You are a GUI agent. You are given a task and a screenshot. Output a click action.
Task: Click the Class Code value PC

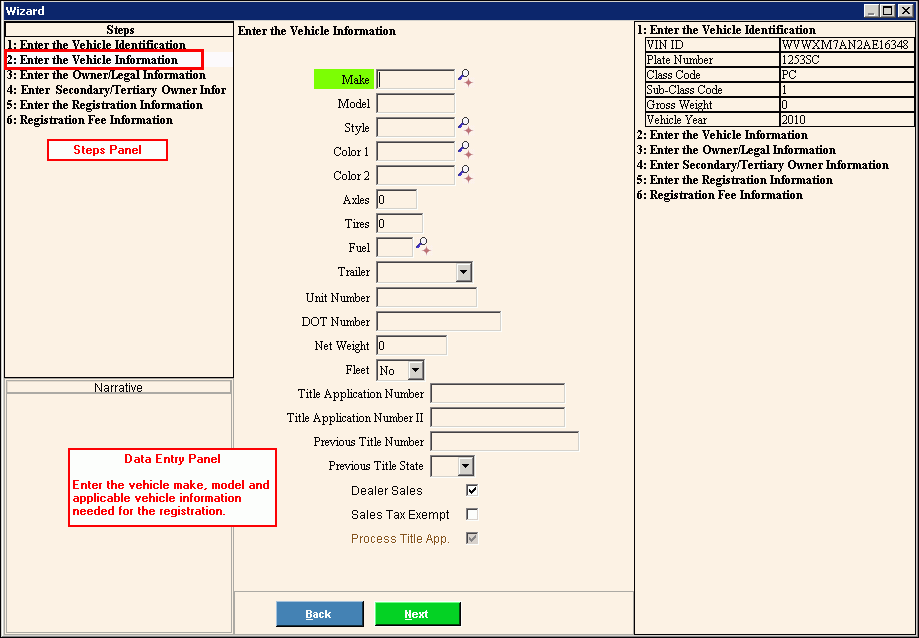click(x=847, y=75)
